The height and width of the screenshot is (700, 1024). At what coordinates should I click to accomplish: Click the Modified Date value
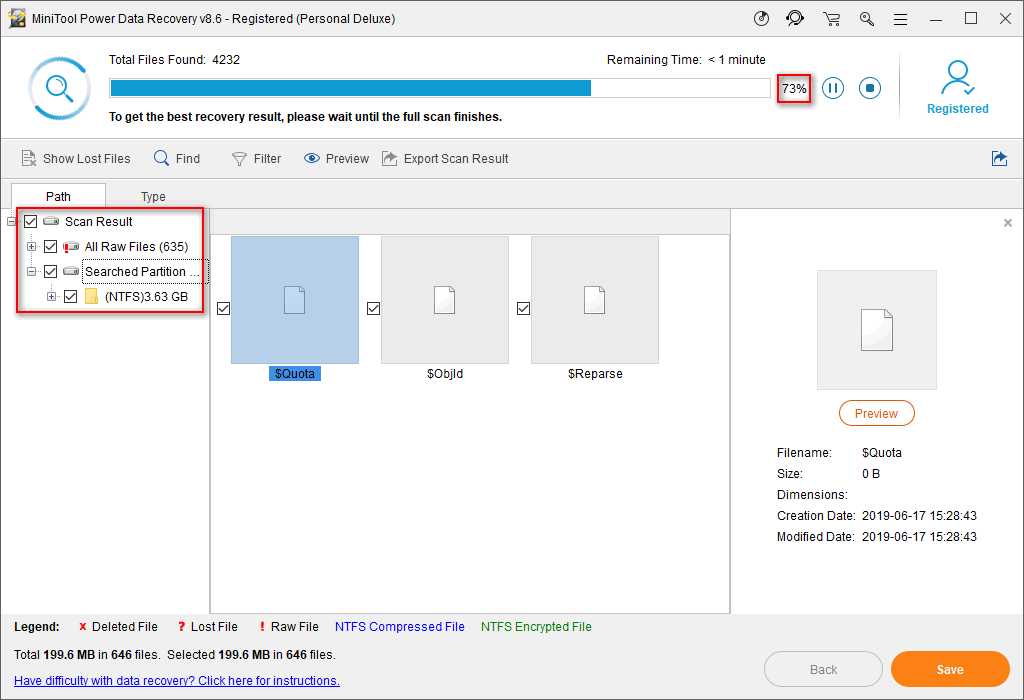(919, 537)
